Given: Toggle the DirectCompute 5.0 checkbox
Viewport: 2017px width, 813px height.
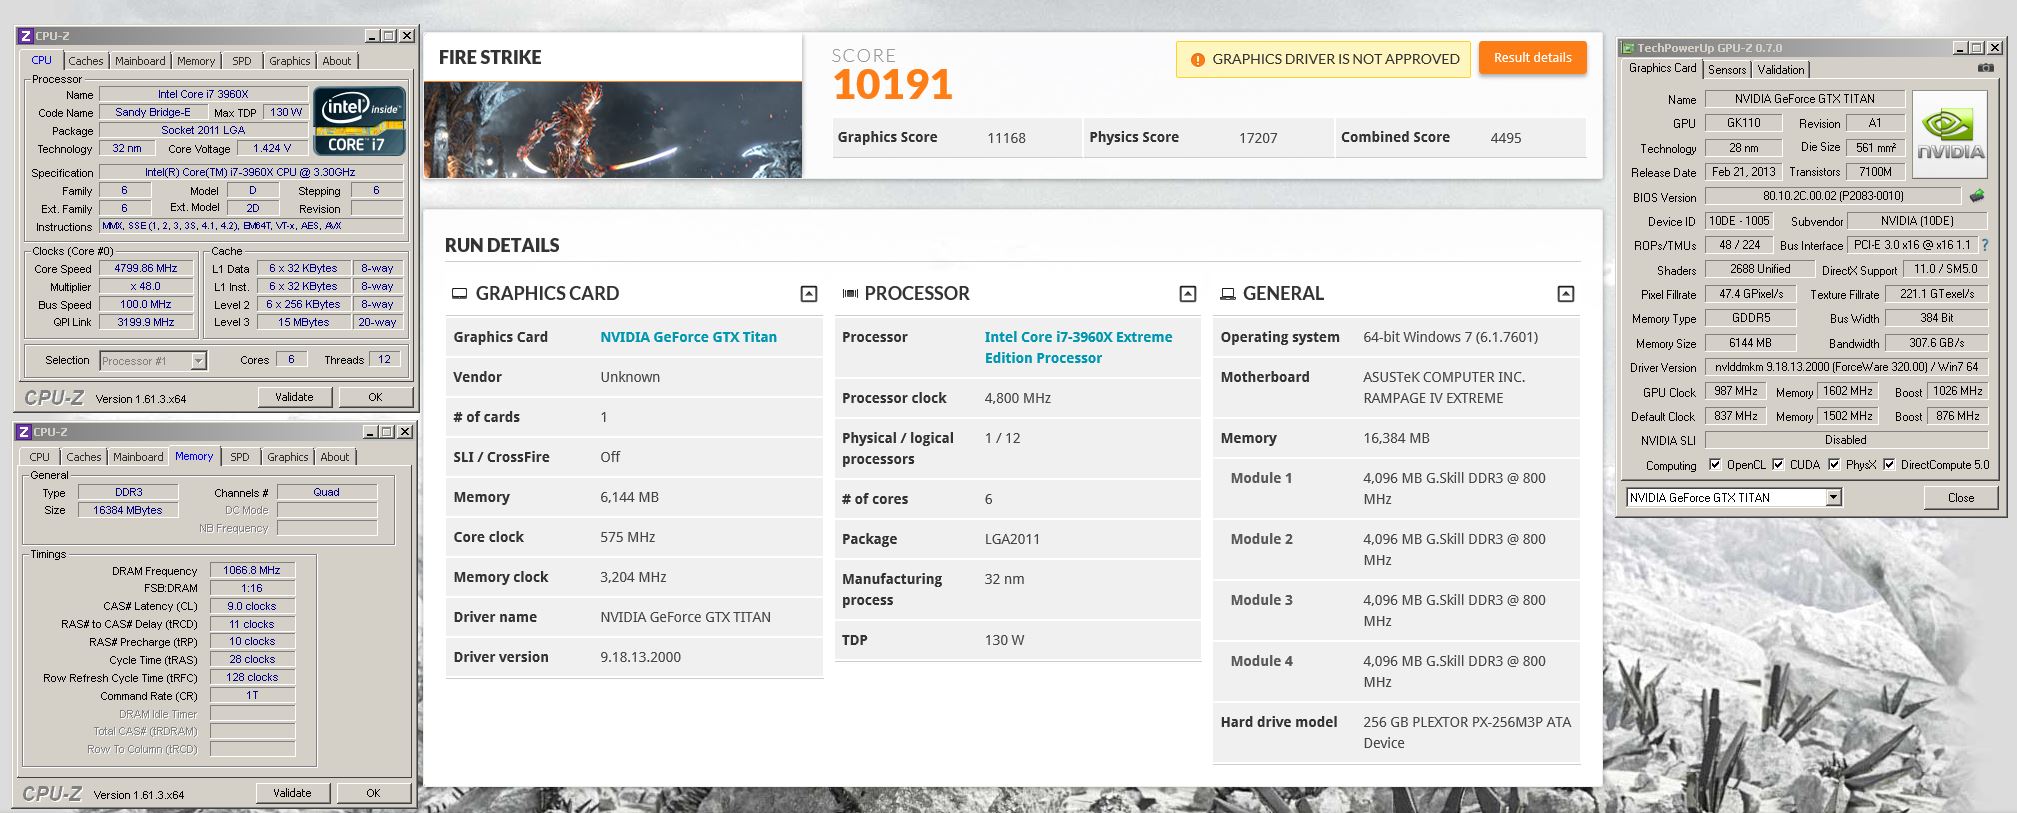Looking at the screenshot, I should 1889,464.
